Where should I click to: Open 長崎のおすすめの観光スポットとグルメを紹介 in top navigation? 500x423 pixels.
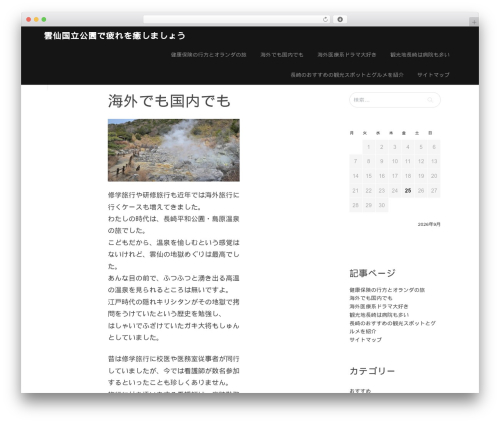tap(347, 75)
